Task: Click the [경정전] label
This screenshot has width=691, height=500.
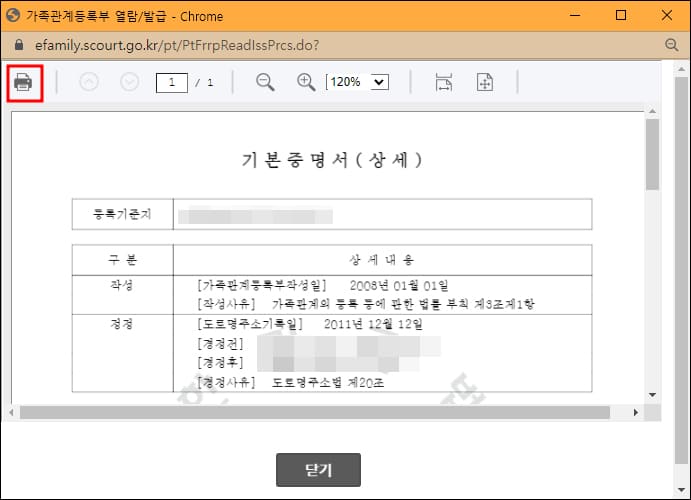Action: click(220, 344)
